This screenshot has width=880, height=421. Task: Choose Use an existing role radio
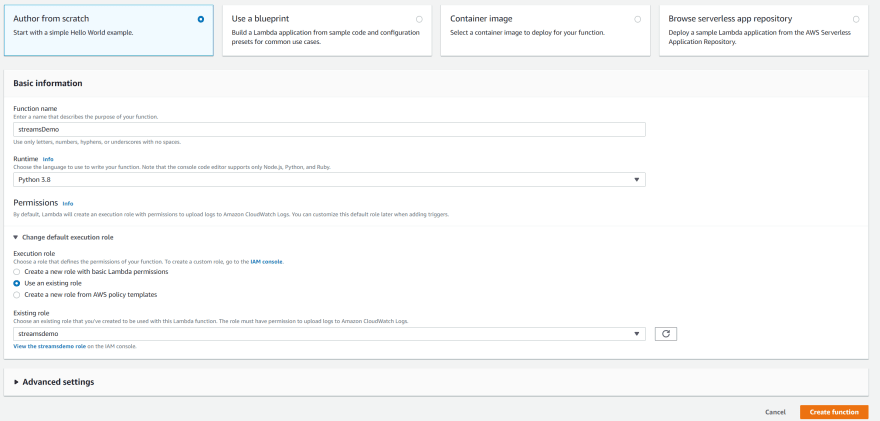(x=17, y=283)
